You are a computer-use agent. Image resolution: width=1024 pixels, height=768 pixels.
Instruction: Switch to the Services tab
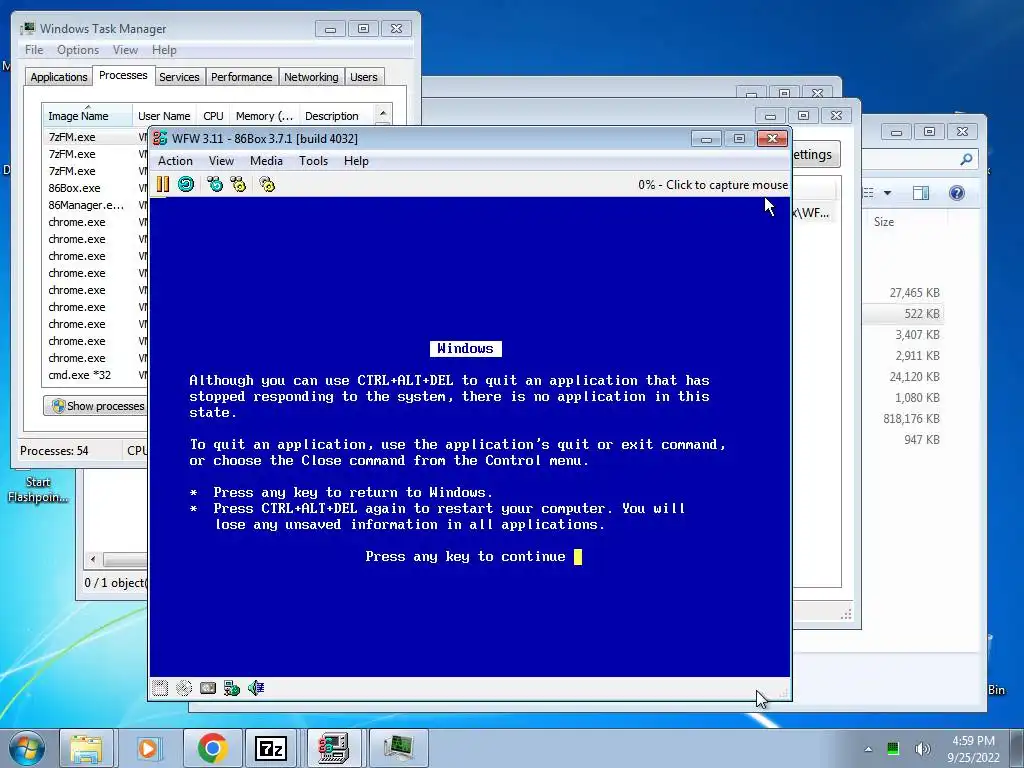click(179, 77)
